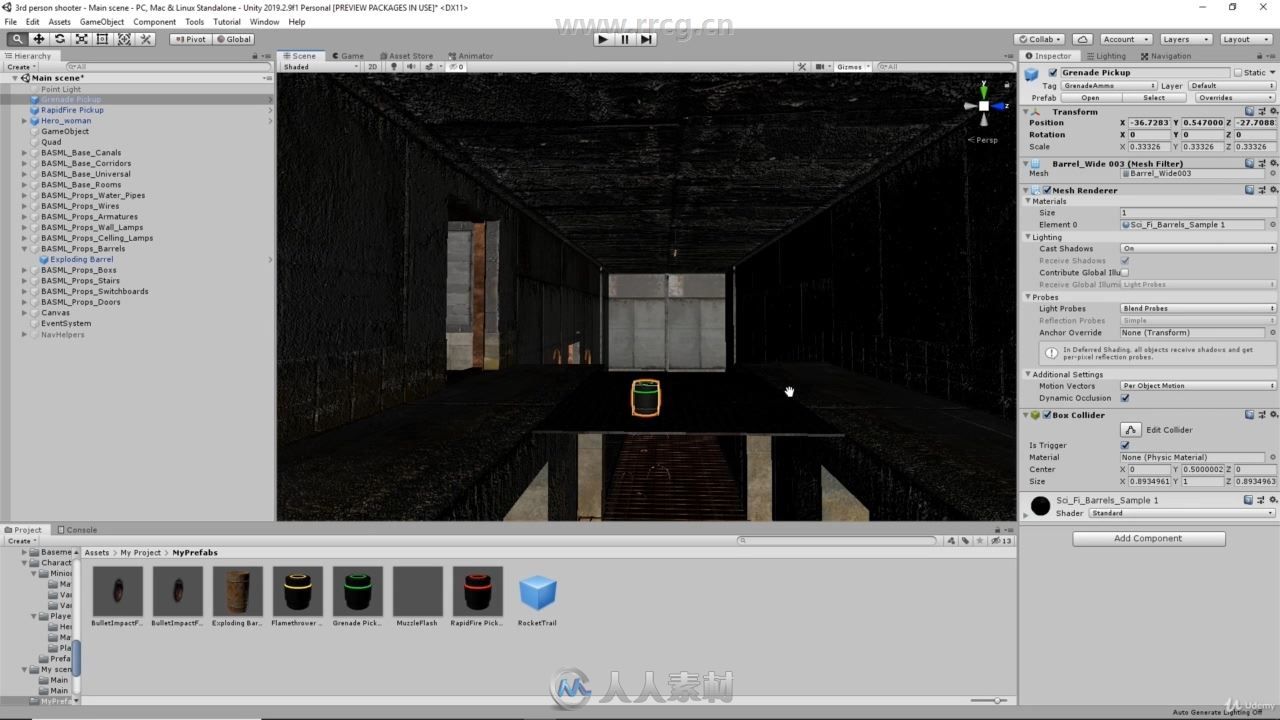Open Motion Vectors dropdown
This screenshot has width=1280, height=720.
click(1198, 386)
